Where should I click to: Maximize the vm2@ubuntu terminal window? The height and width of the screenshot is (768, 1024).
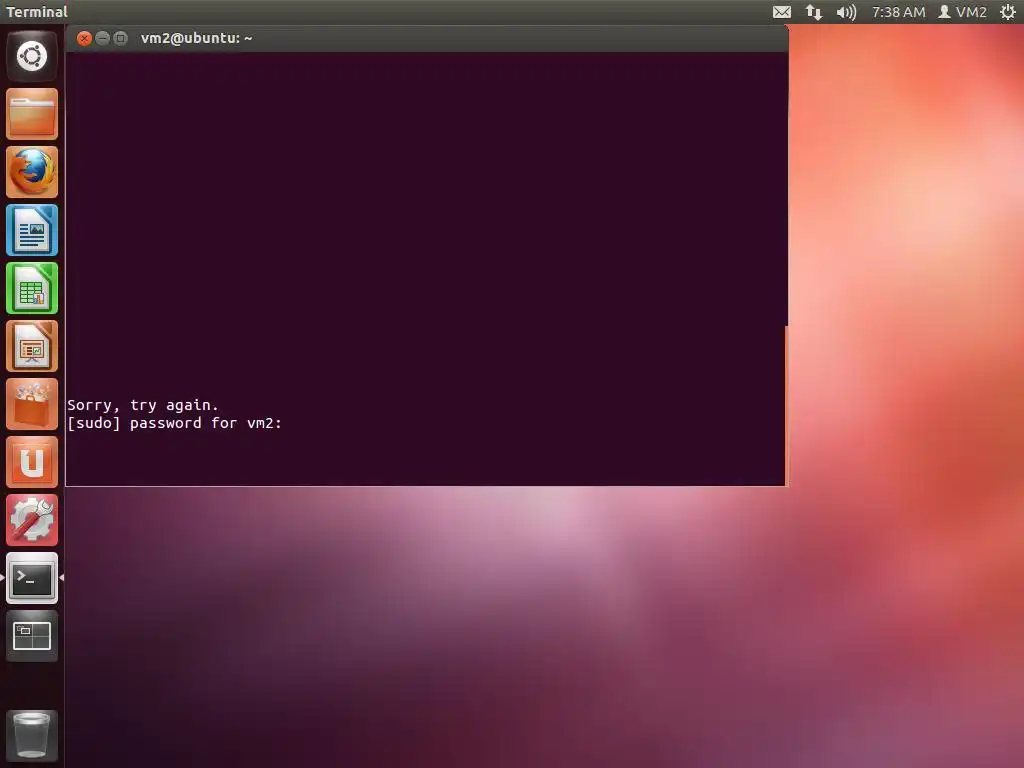click(x=120, y=38)
